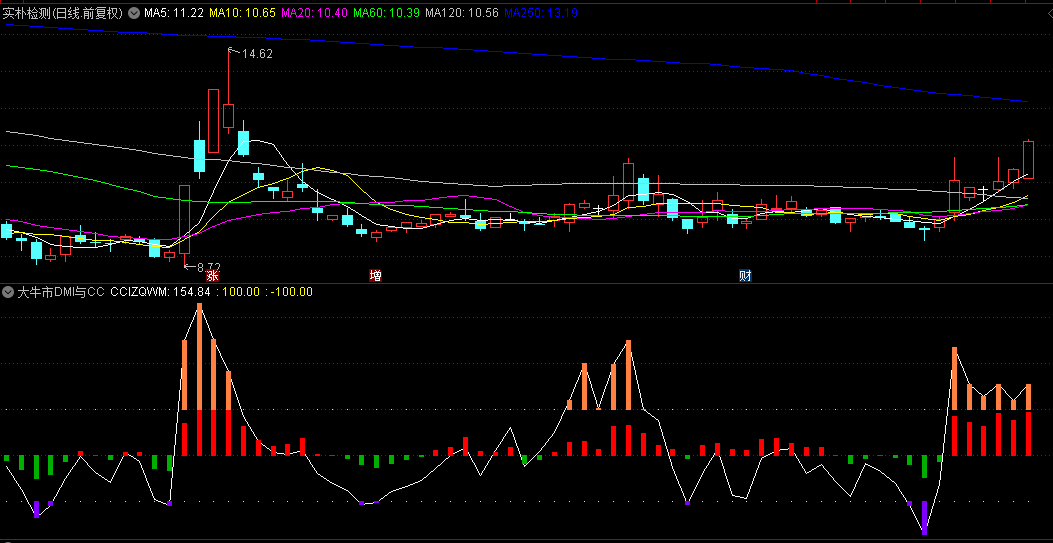Viewport: 1053px width, 543px height.
Task: Click the 8.72 low price annotation
Action: (208, 267)
